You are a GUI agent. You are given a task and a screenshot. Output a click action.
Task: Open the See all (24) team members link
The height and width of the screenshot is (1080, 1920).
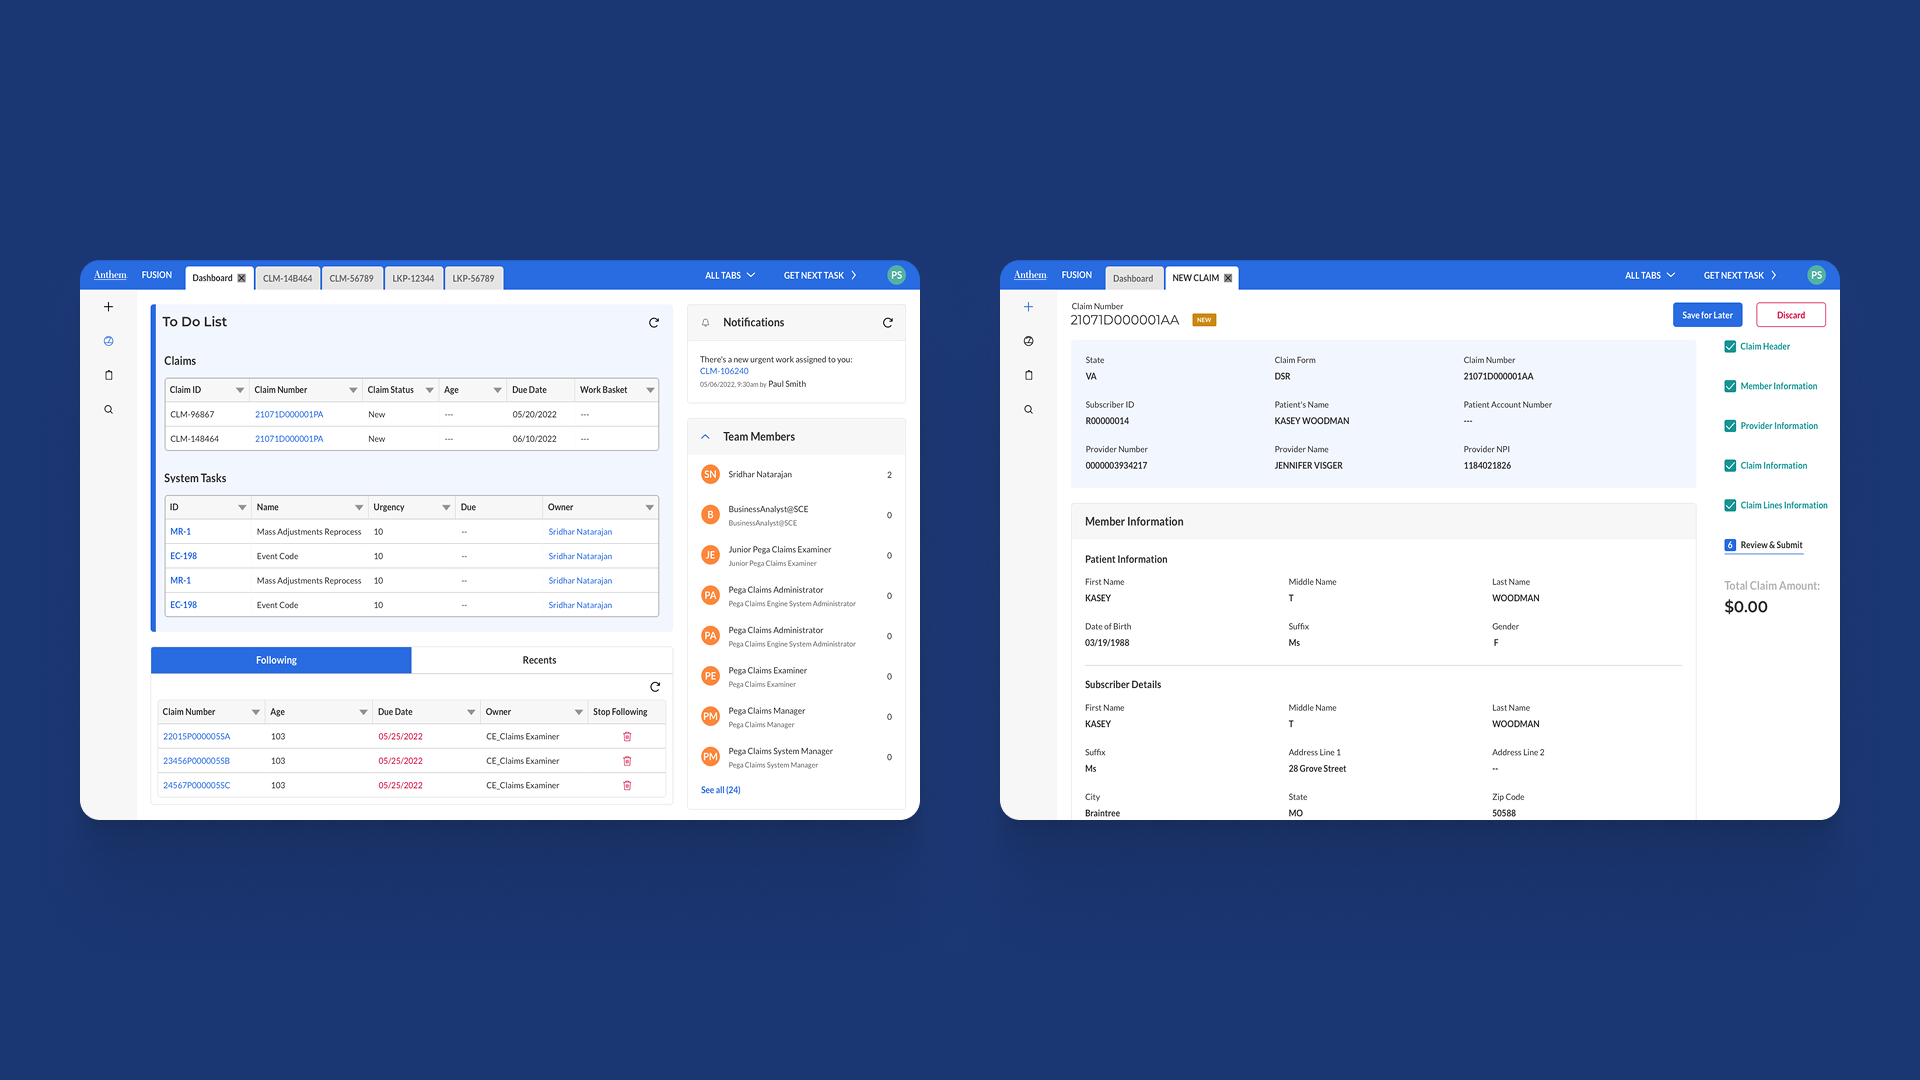tap(720, 790)
